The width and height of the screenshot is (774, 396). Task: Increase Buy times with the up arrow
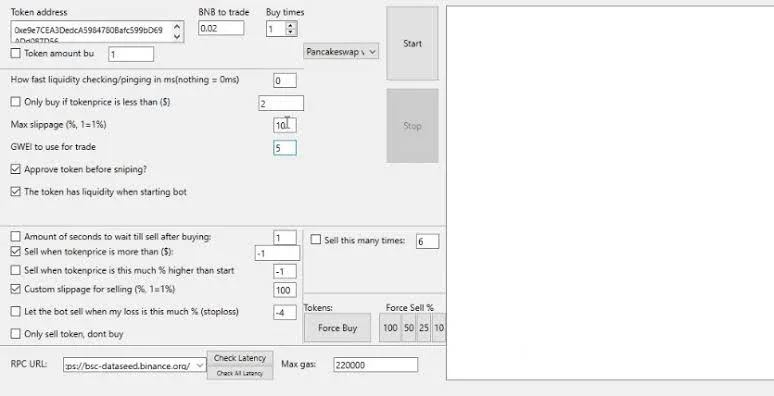(291, 25)
